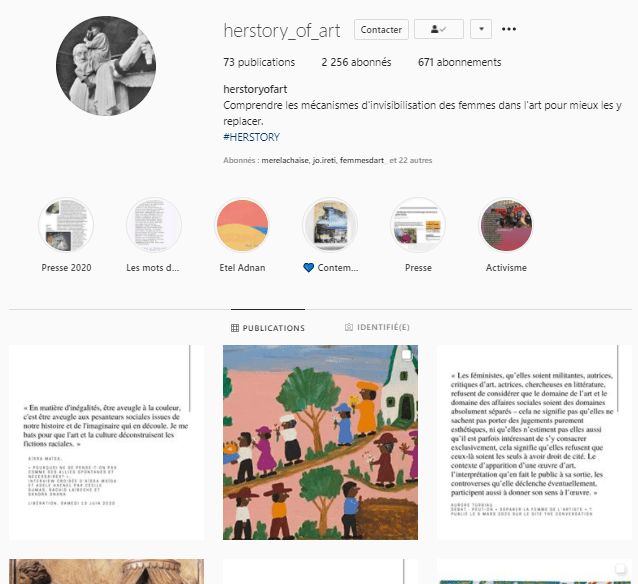This screenshot has height=584, width=638.
Task: Click the #HERSTORY hashtag link
Action: click(x=251, y=137)
